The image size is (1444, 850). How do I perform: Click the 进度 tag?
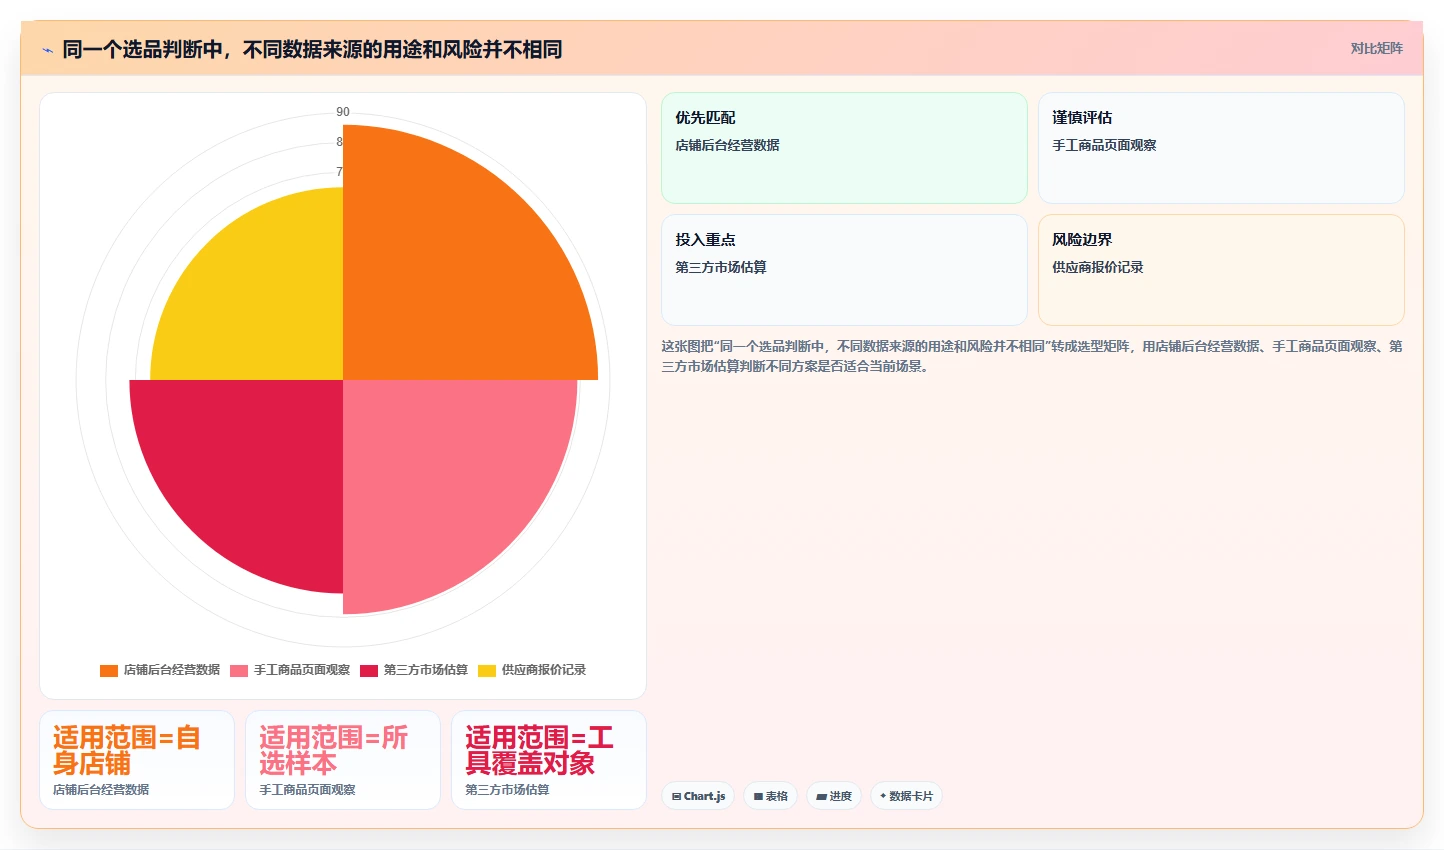[x=834, y=796]
